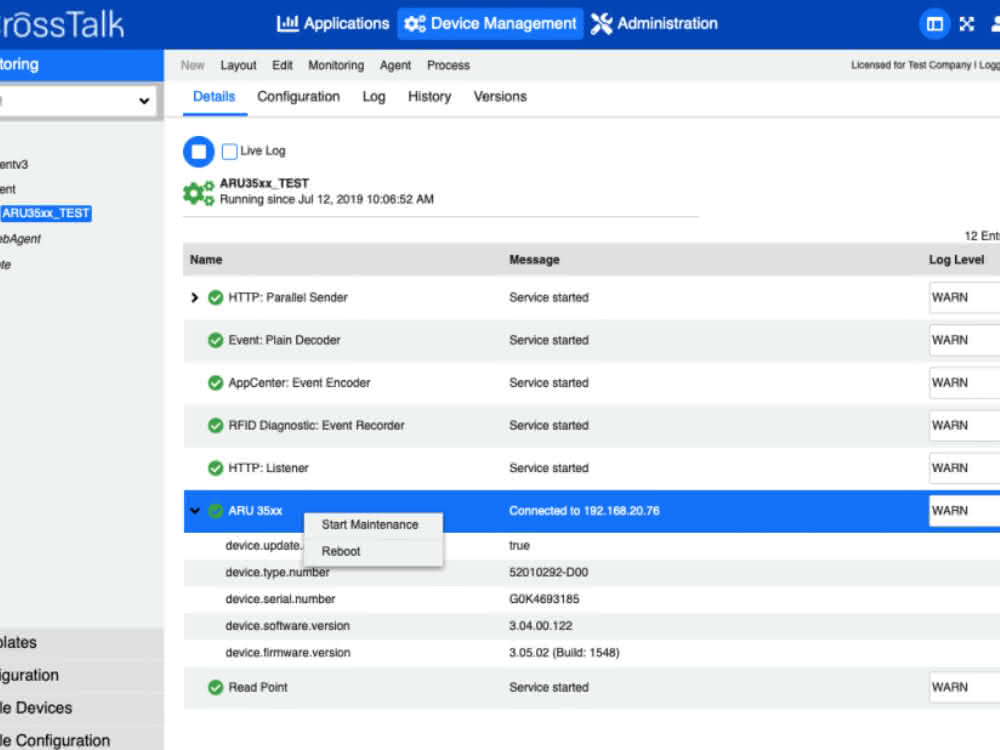The width and height of the screenshot is (1000, 750).
Task: Click the serial value G0K4693185
Action: tap(544, 599)
